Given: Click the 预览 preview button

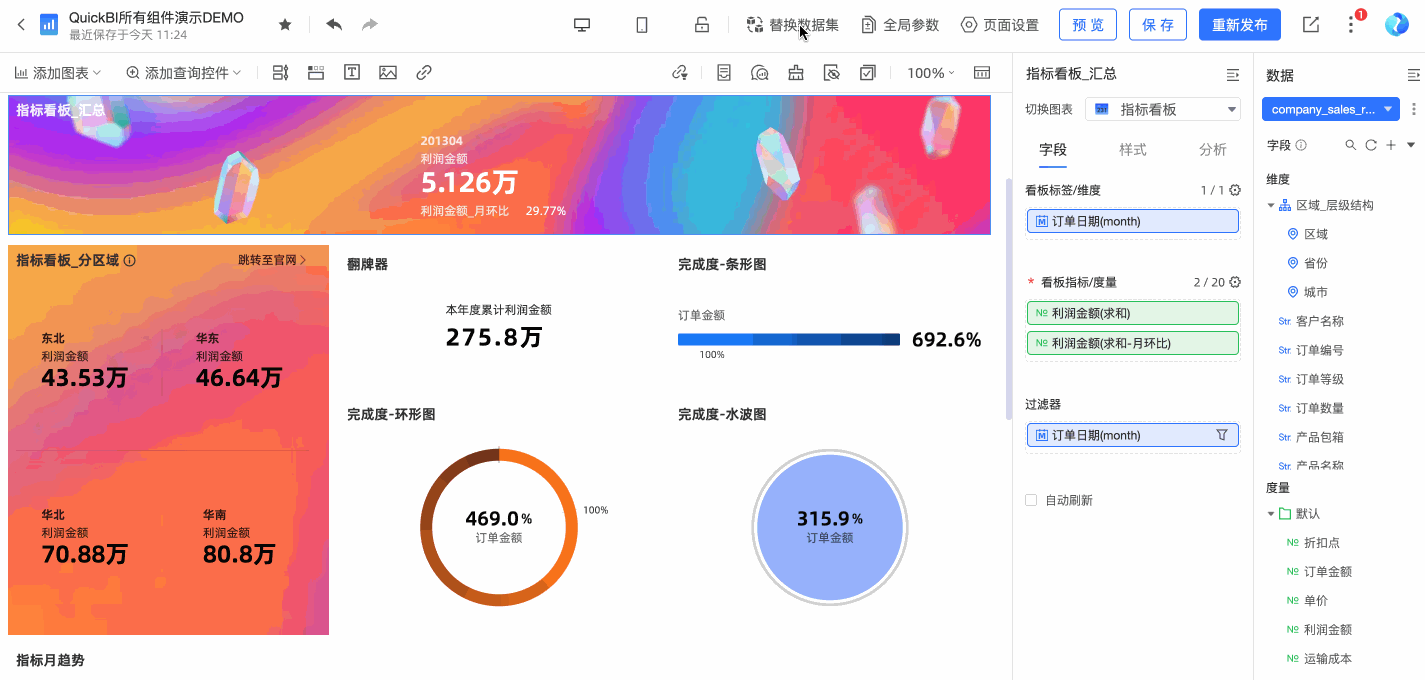Looking at the screenshot, I should click(1088, 25).
